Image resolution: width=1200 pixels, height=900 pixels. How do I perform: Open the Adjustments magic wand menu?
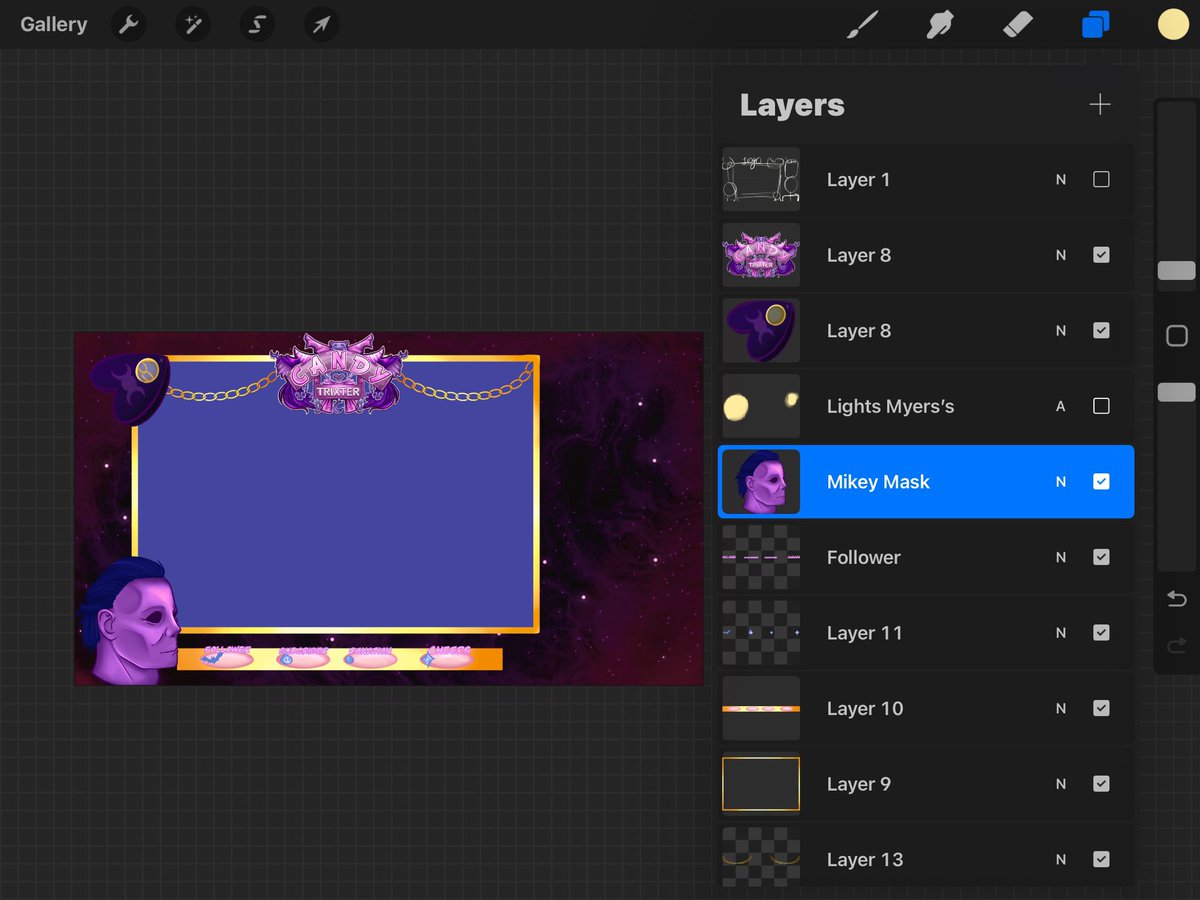(193, 24)
